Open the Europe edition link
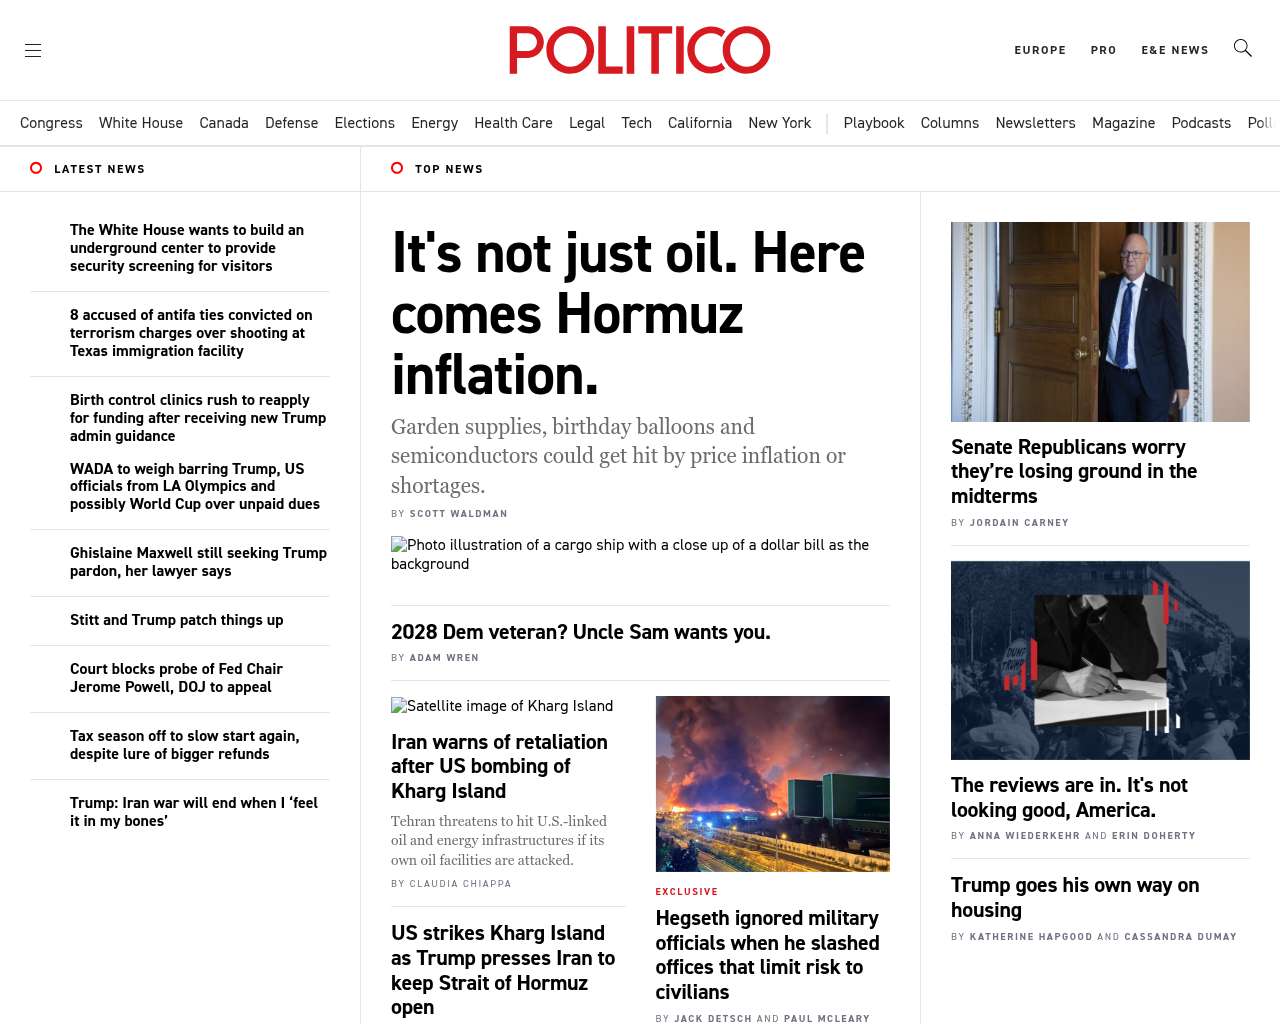Viewport: 1280px width, 1024px height. click(x=1040, y=50)
